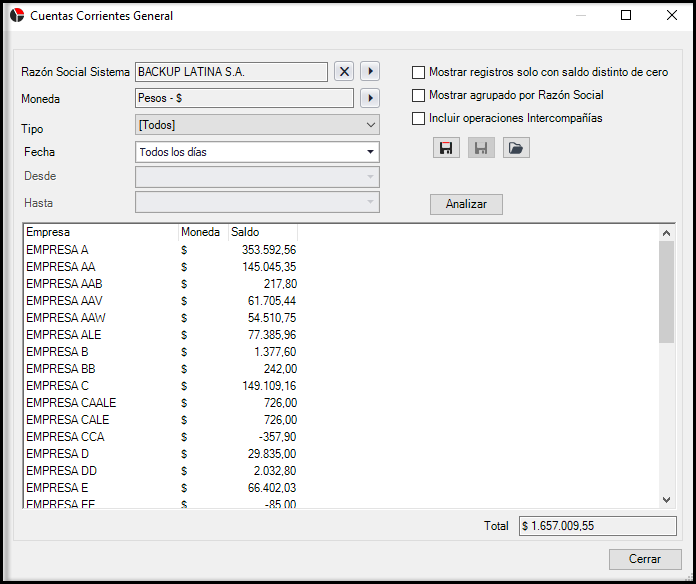
Task: Open Razón Social Sistema lookup arrow button
Action: [x=370, y=71]
